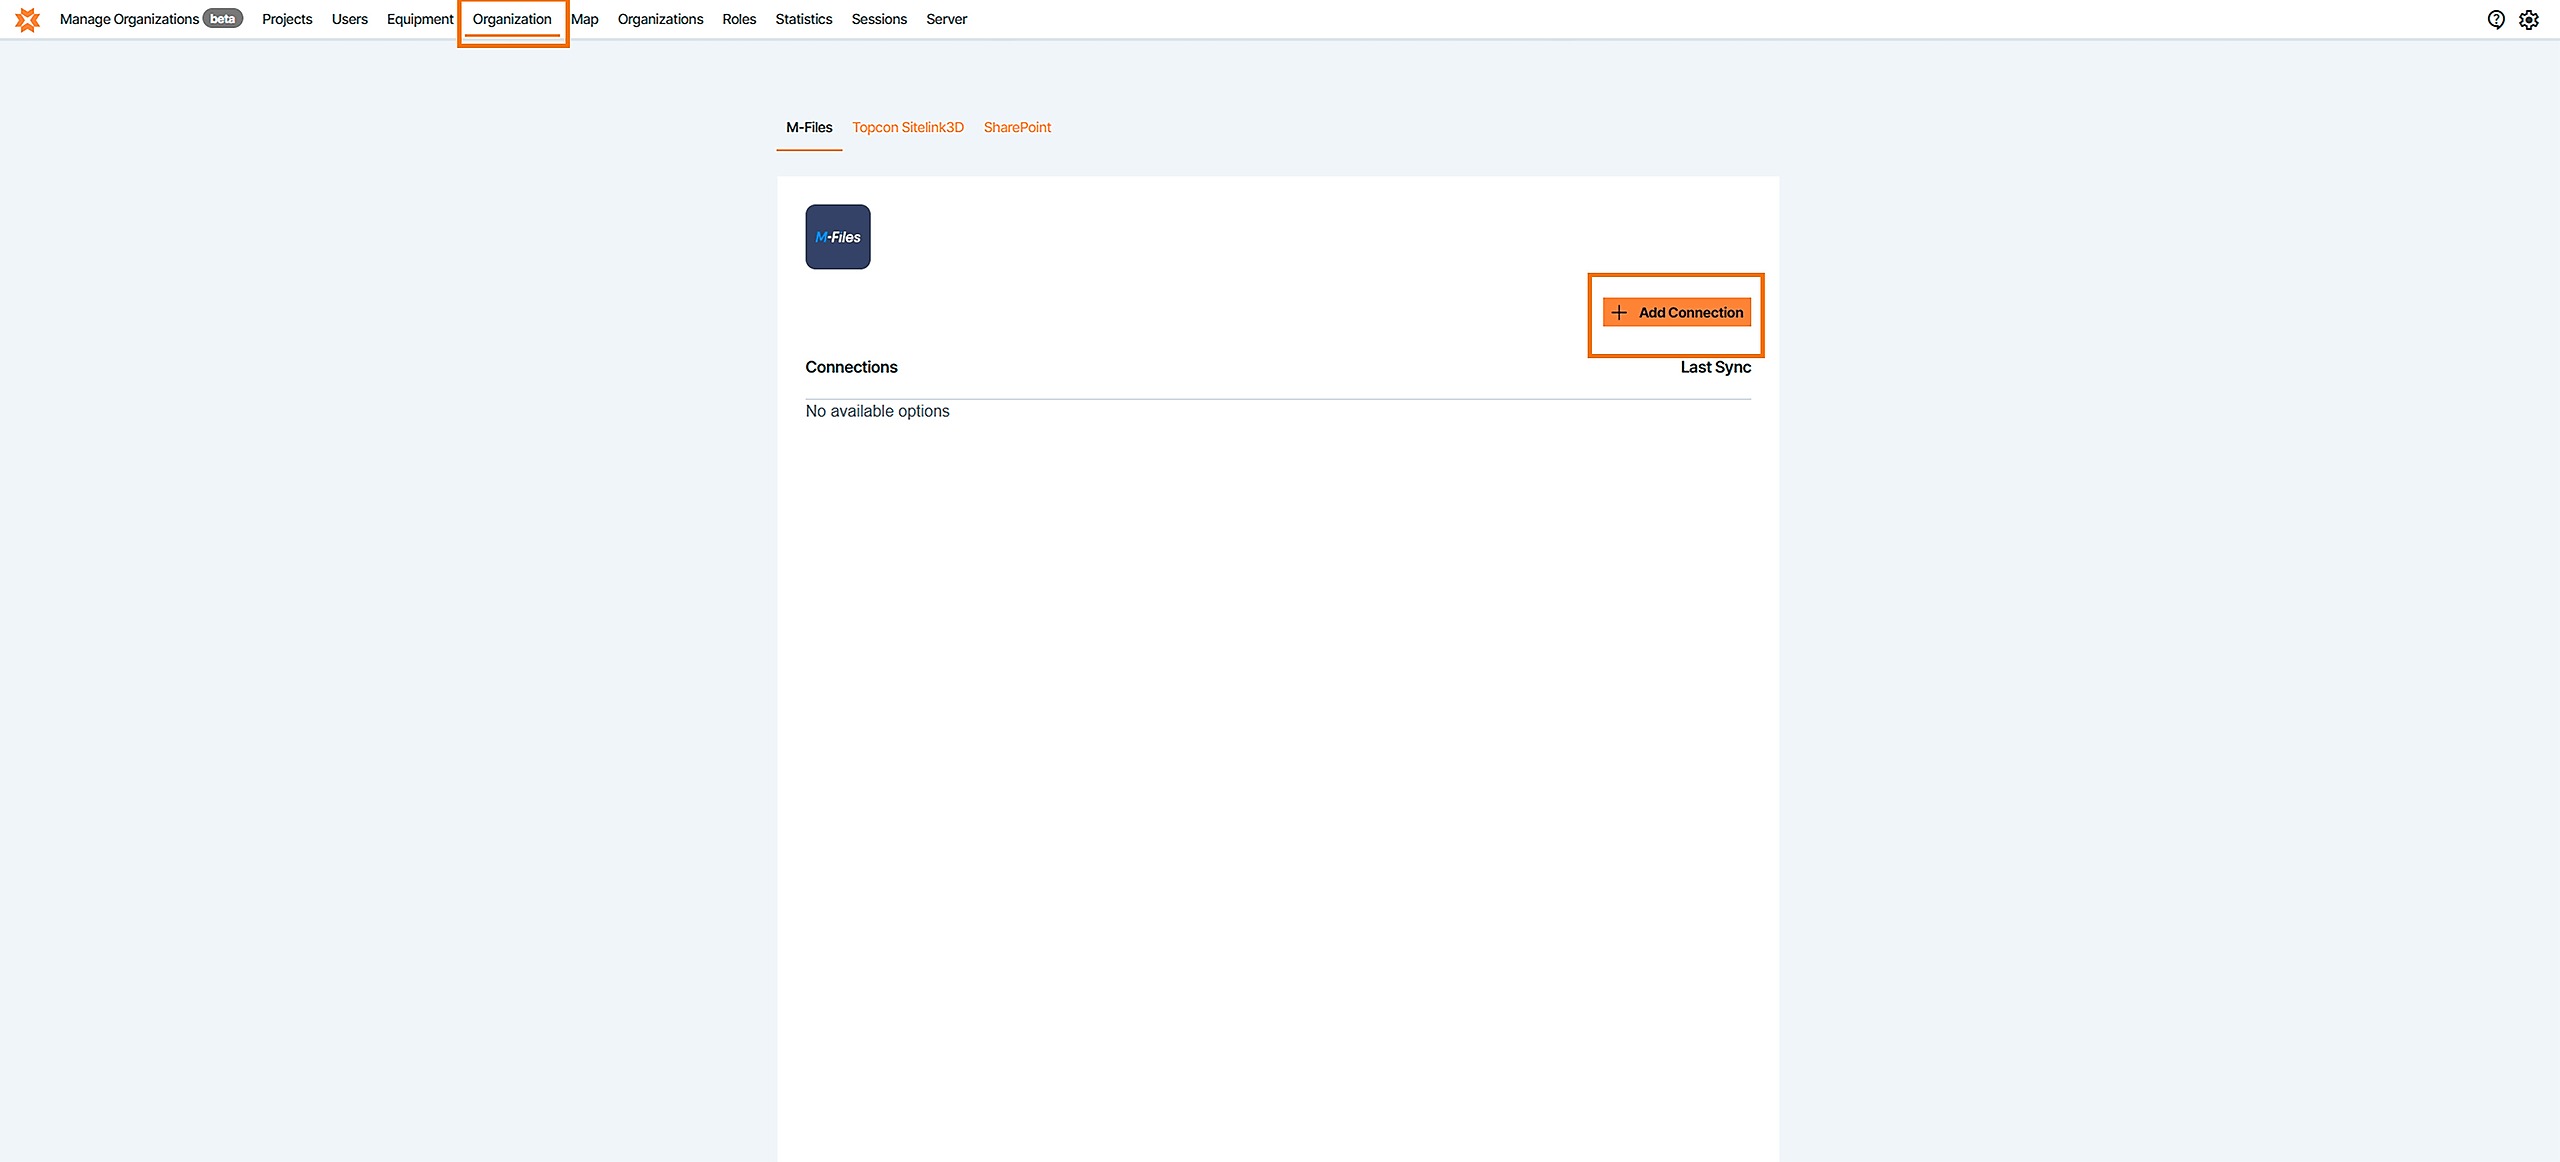The width and height of the screenshot is (2560, 1162).
Task: Go to Organizations list
Action: pyautogui.click(x=660, y=19)
